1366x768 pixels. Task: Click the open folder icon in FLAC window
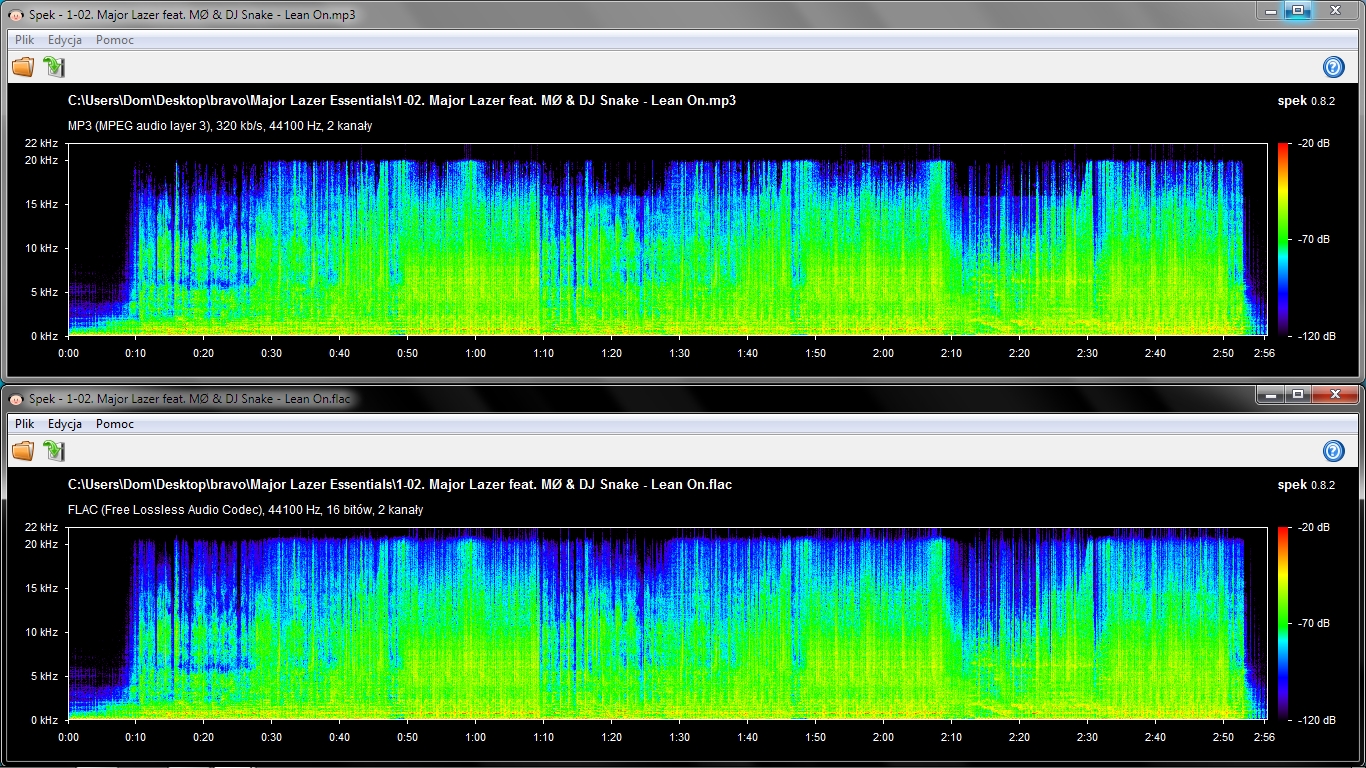[23, 451]
